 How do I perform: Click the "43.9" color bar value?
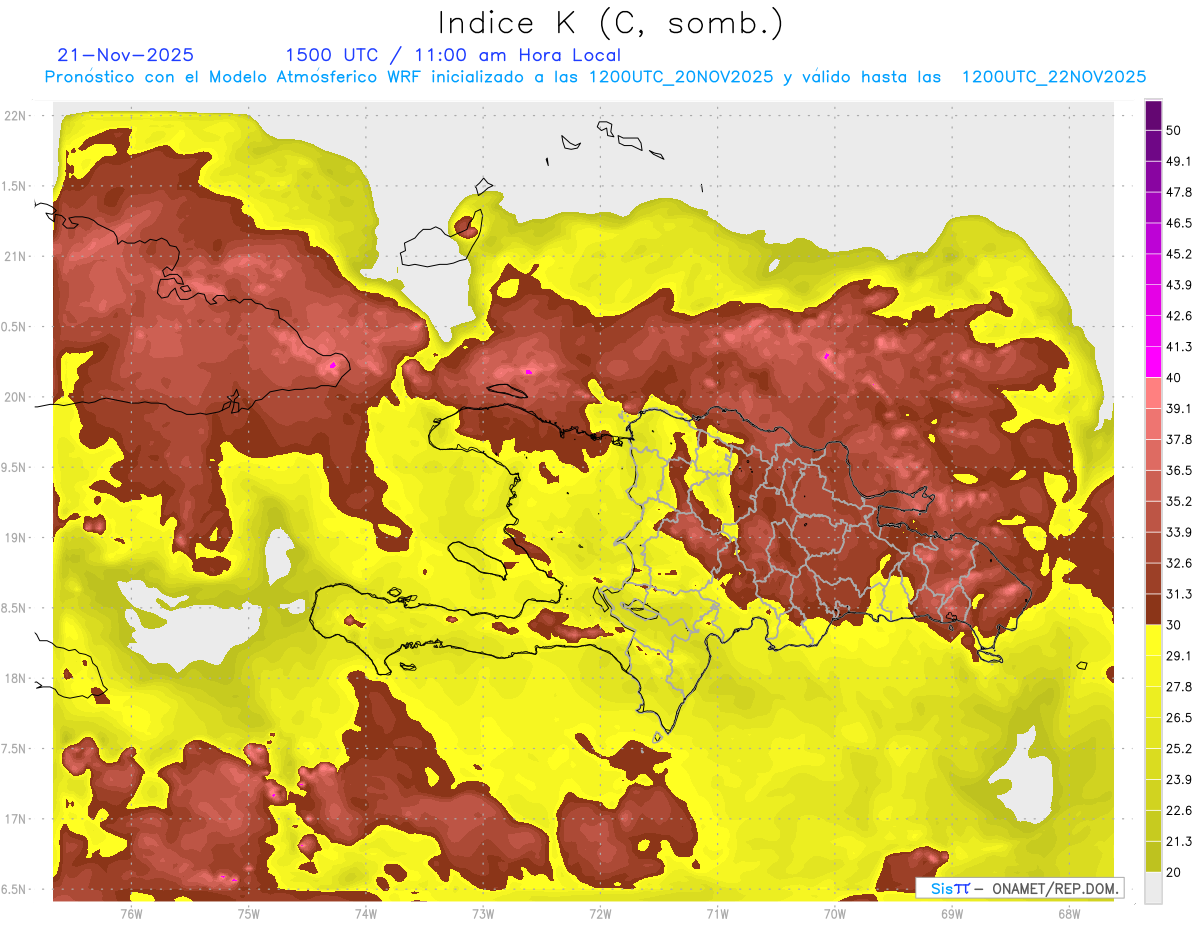1179,286
